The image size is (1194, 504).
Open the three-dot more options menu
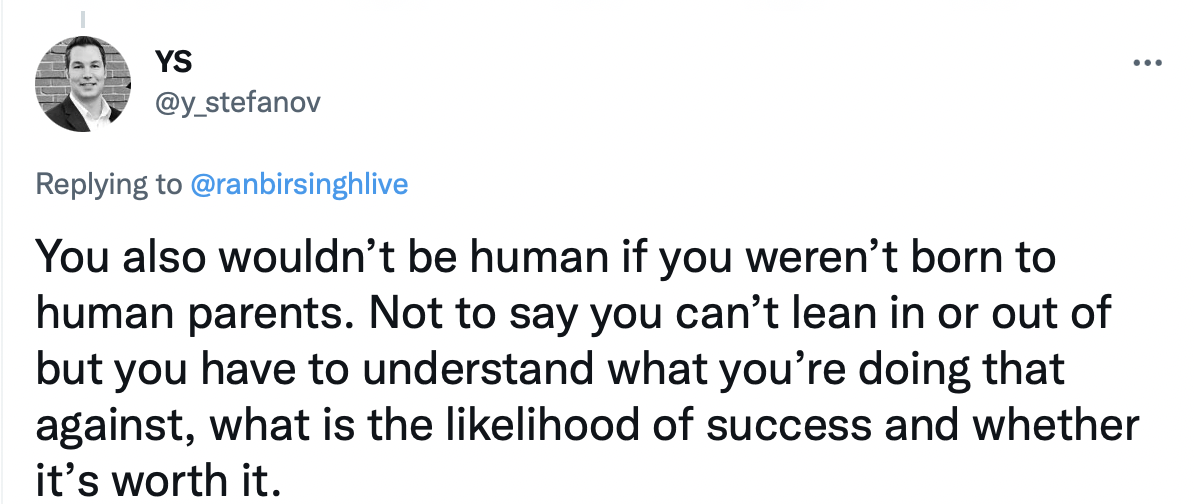(1148, 63)
